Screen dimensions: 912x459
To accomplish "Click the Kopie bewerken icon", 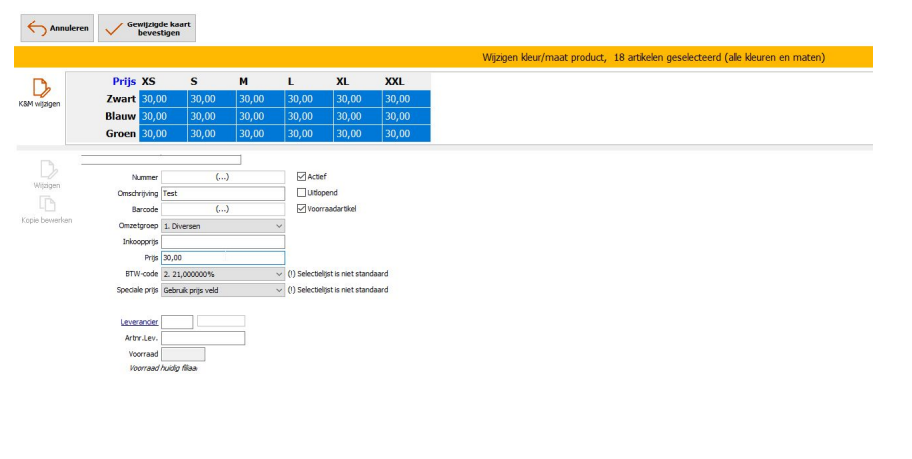I will tap(47, 204).
